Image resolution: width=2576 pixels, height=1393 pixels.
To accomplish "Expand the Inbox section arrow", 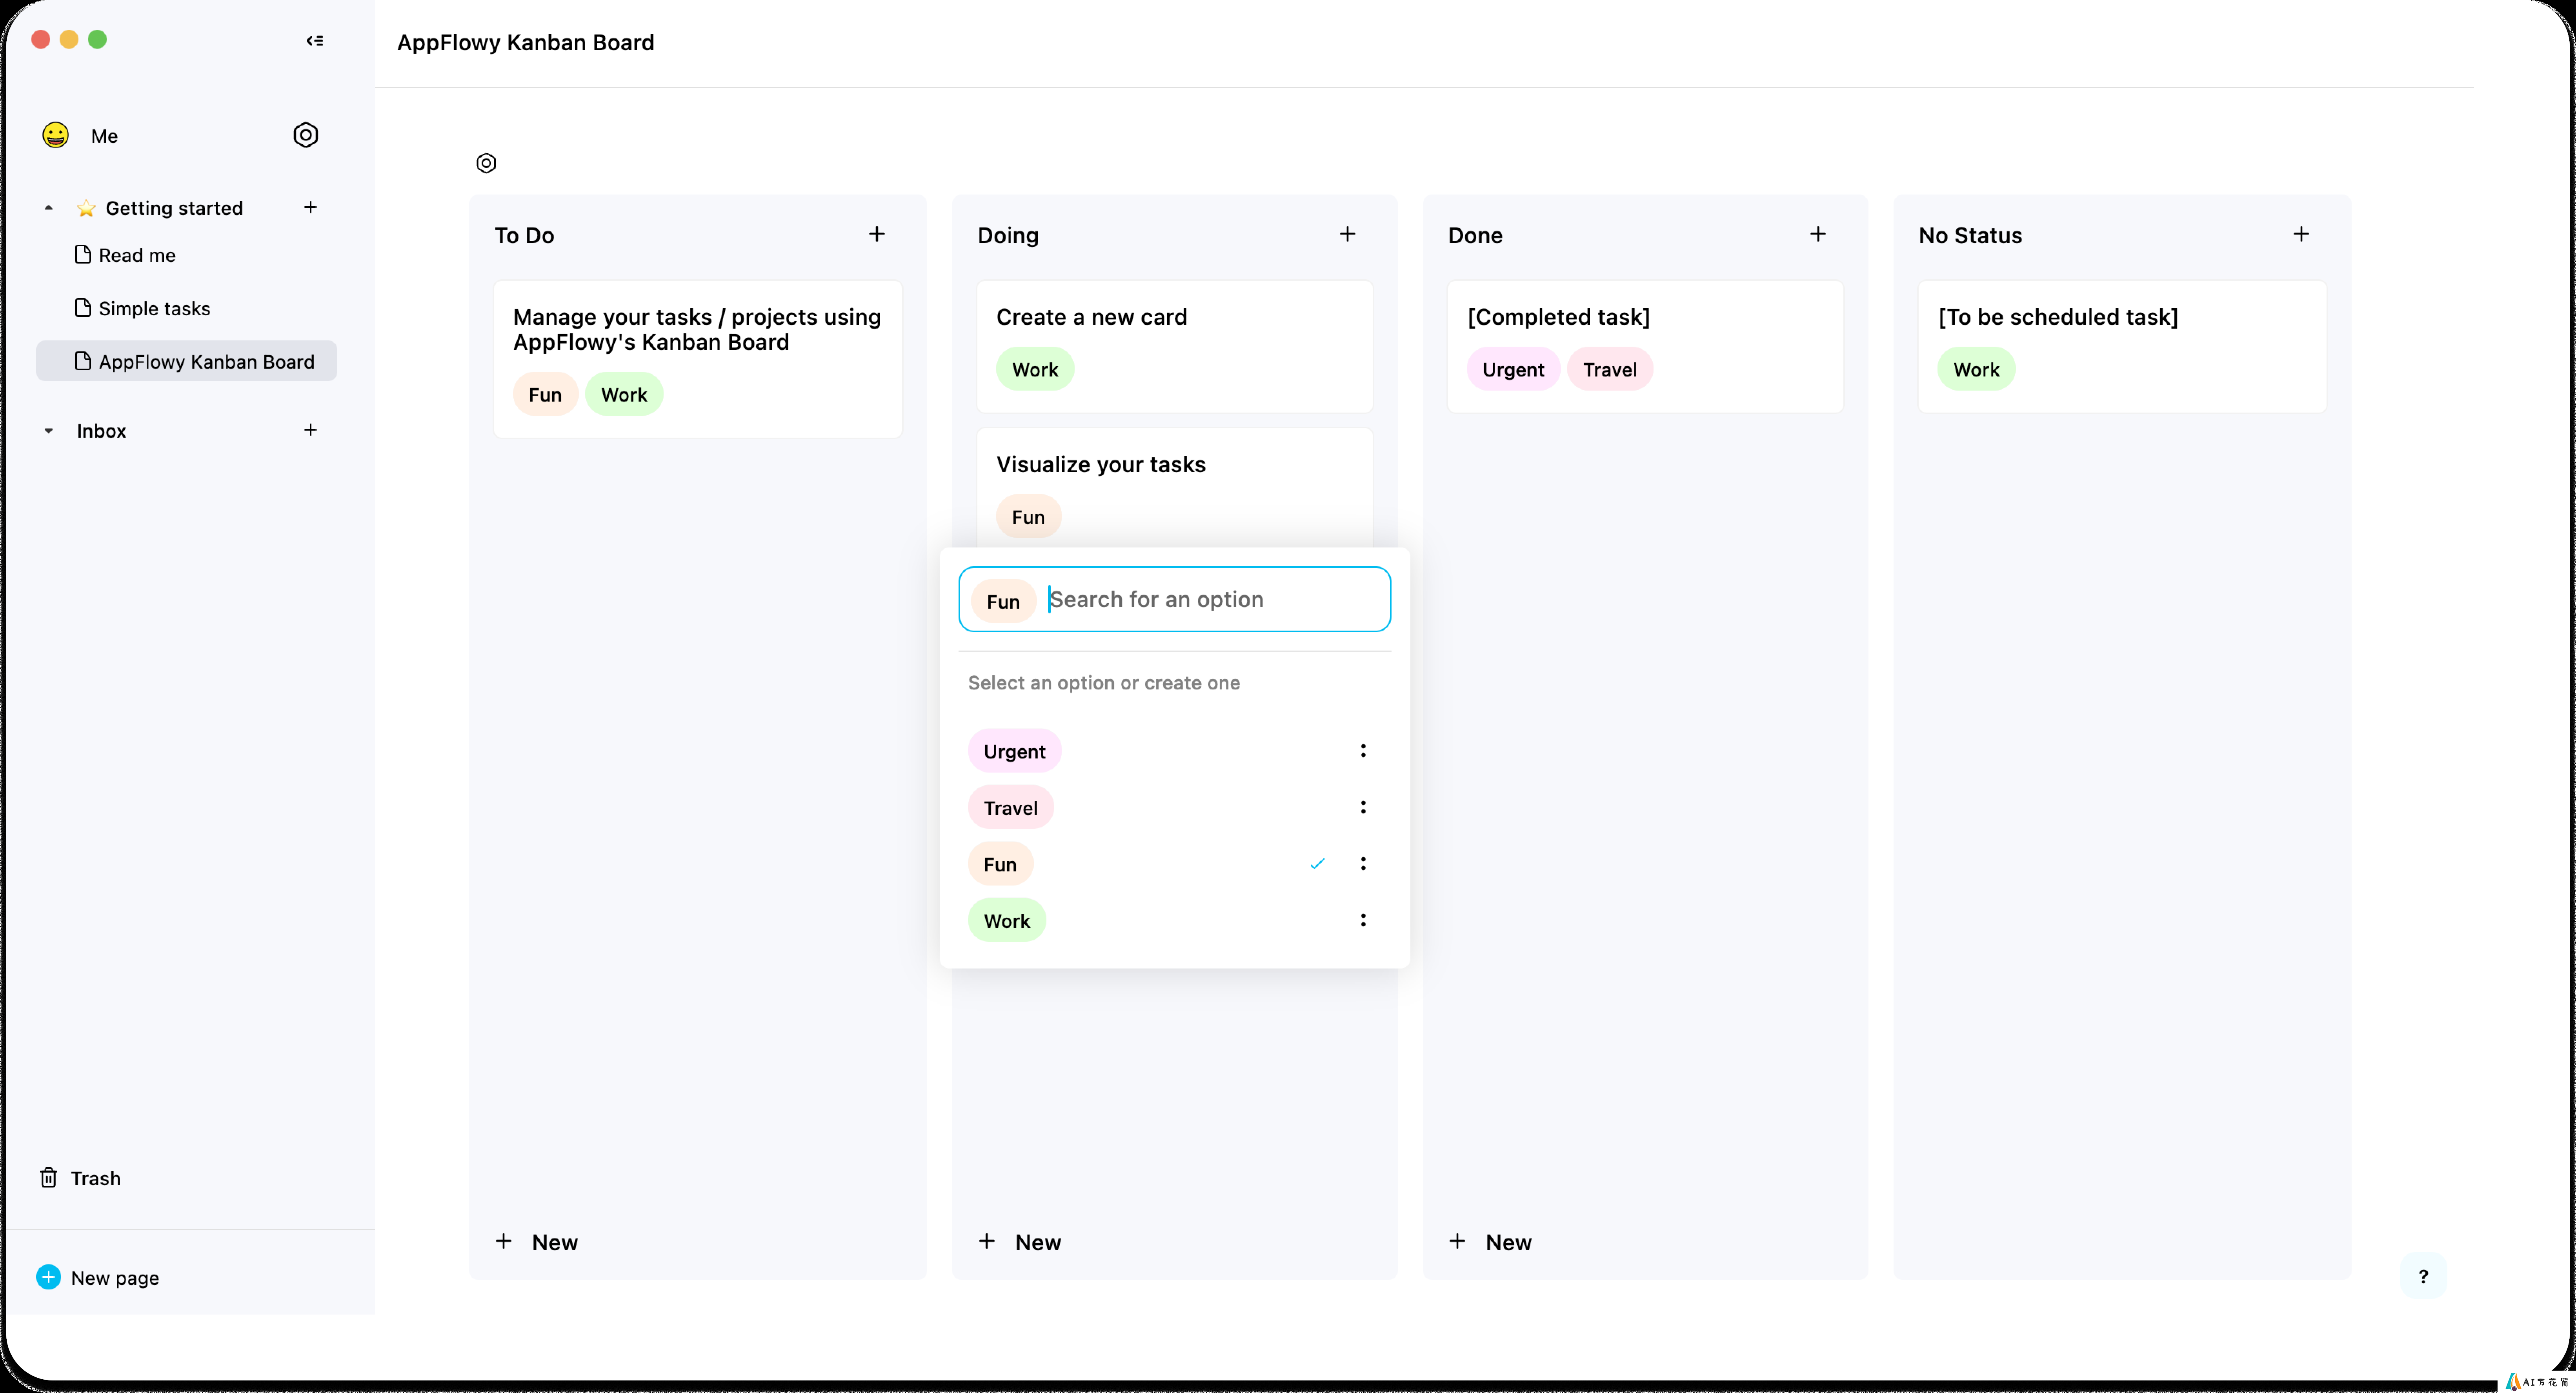I will (48, 431).
